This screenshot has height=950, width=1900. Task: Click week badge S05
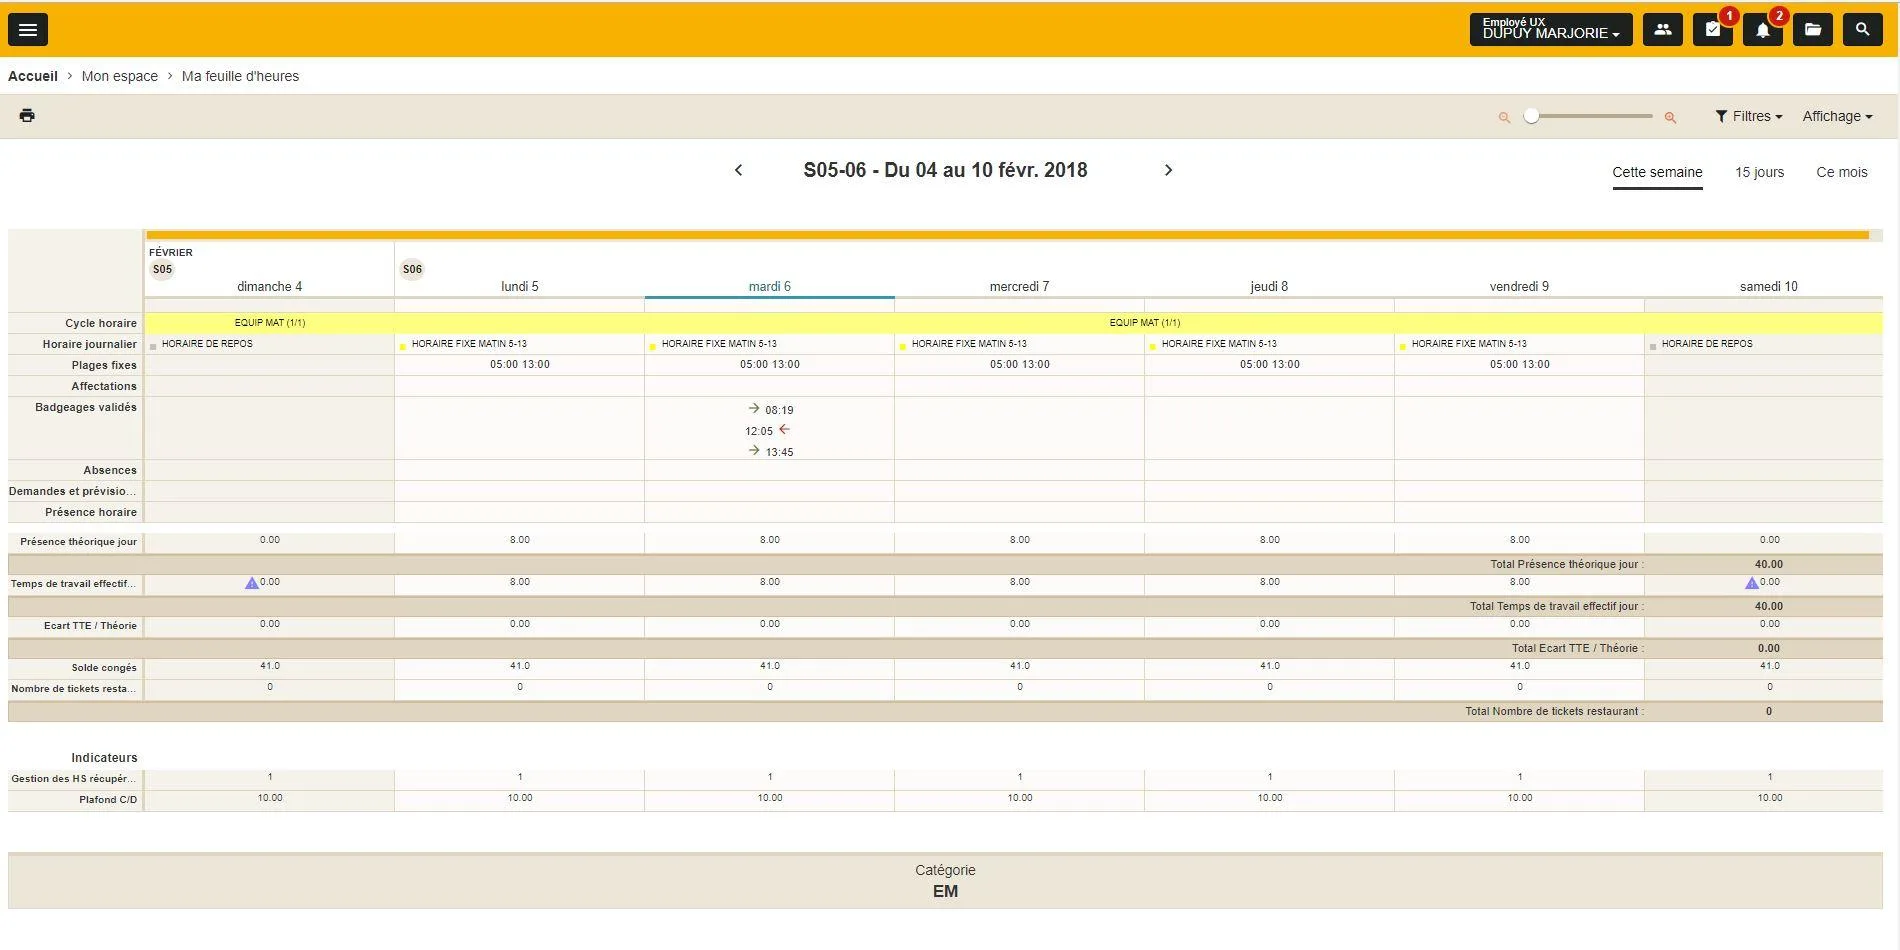pyautogui.click(x=162, y=269)
